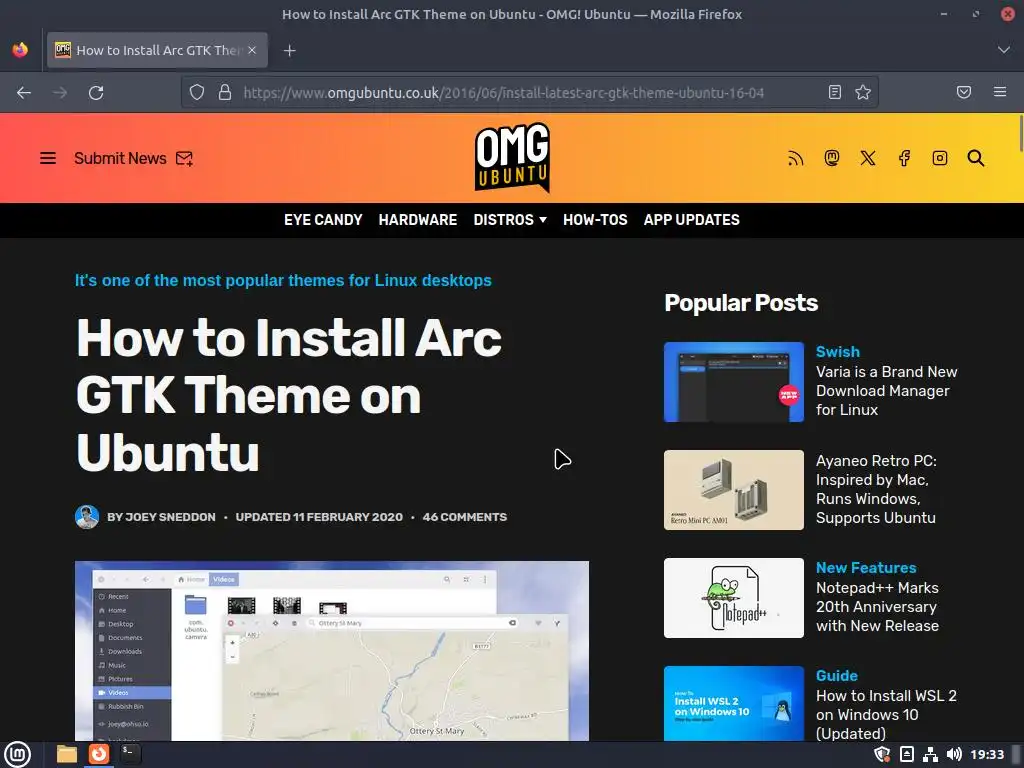Viewport: 1024px width, 768px height.
Task: Open Firefox application menu hamburger icon
Action: point(1000,92)
